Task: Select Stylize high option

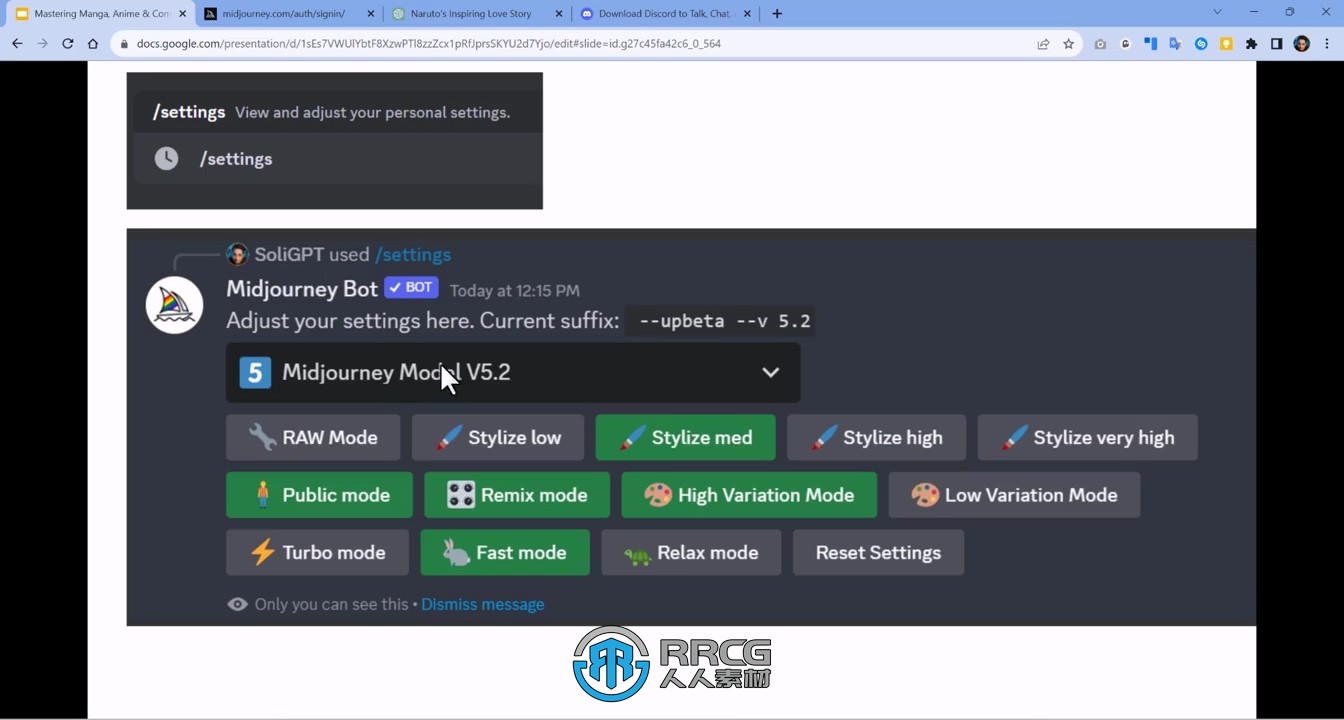Action: (x=876, y=438)
